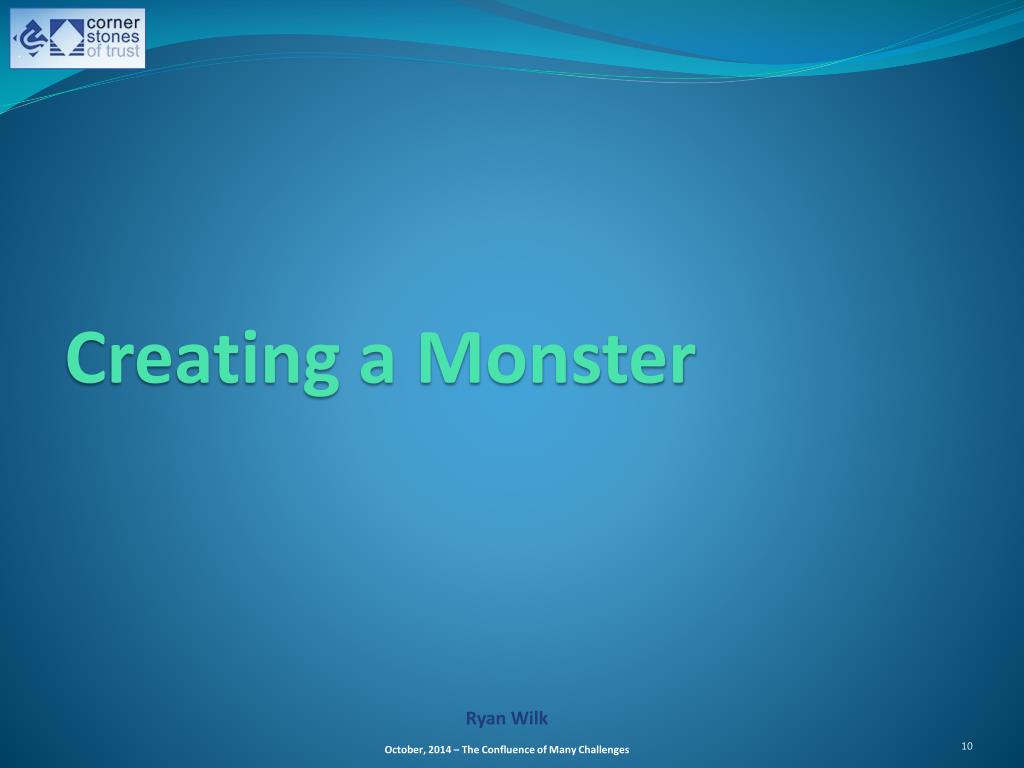The image size is (1024, 768).
Task: Click the slide number 10
Action: [x=967, y=746]
